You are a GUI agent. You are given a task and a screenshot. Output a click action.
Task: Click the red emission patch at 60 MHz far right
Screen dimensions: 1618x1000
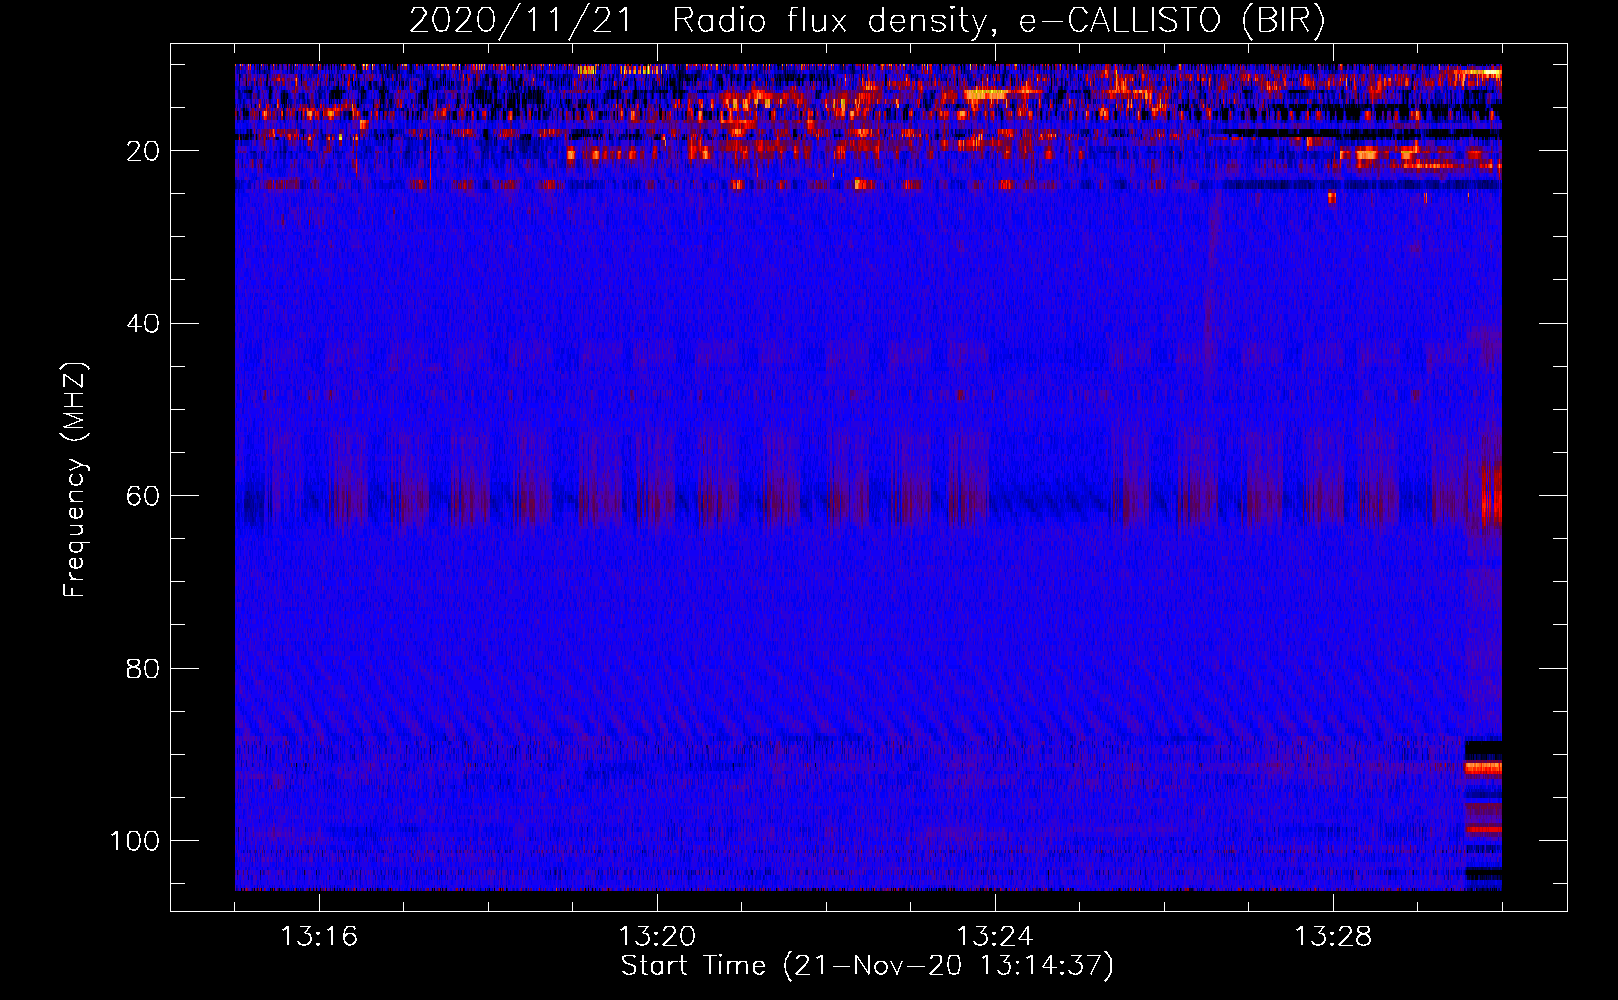1491,494
